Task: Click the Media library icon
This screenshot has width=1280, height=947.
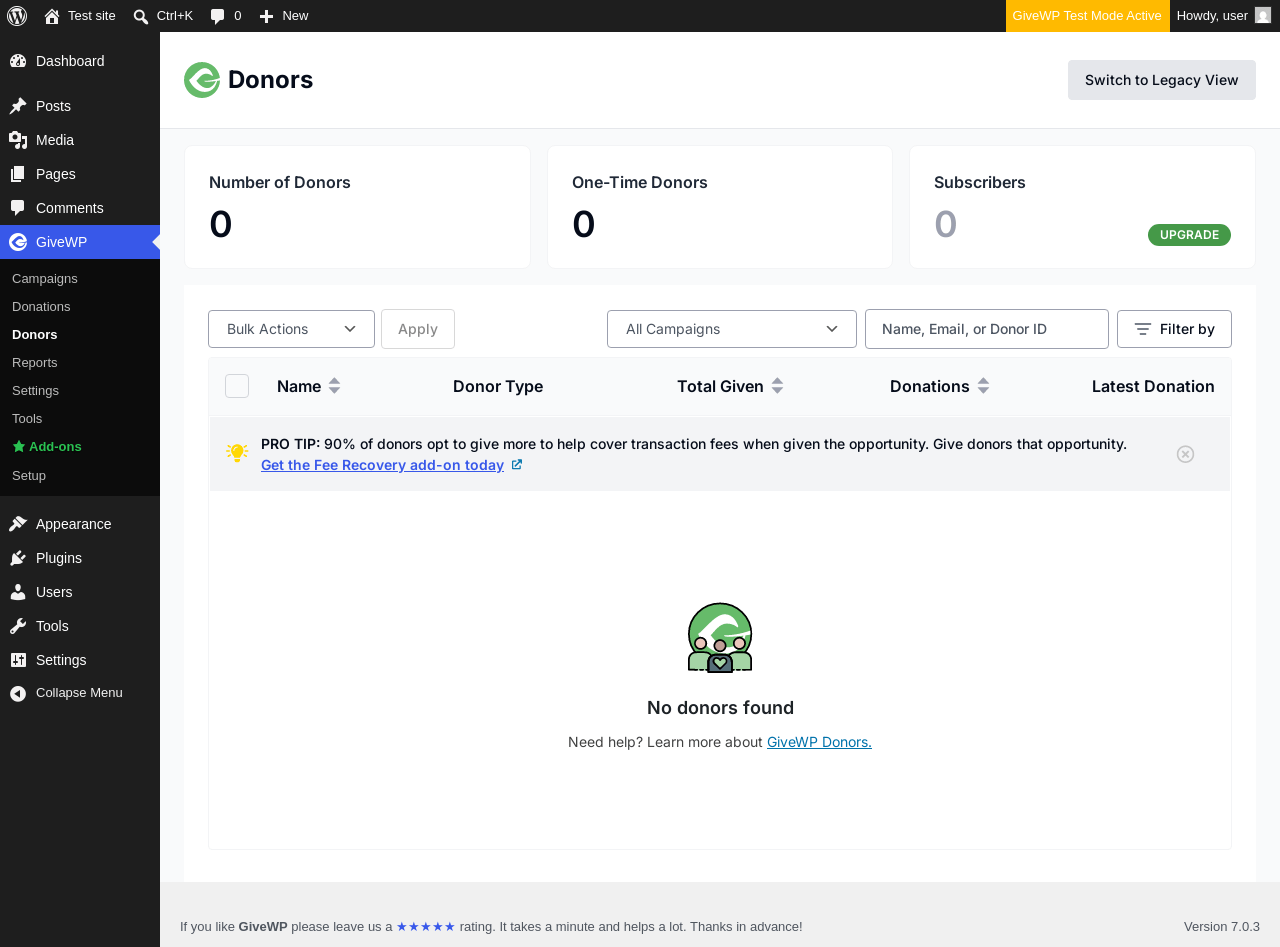Action: point(18,140)
